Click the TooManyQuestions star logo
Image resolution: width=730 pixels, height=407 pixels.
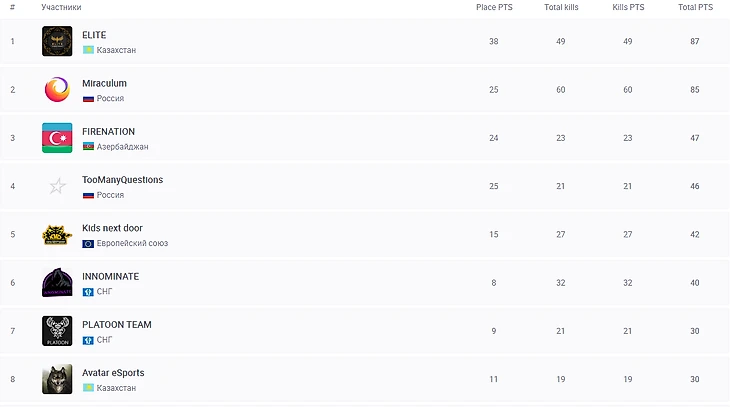[x=57, y=186]
